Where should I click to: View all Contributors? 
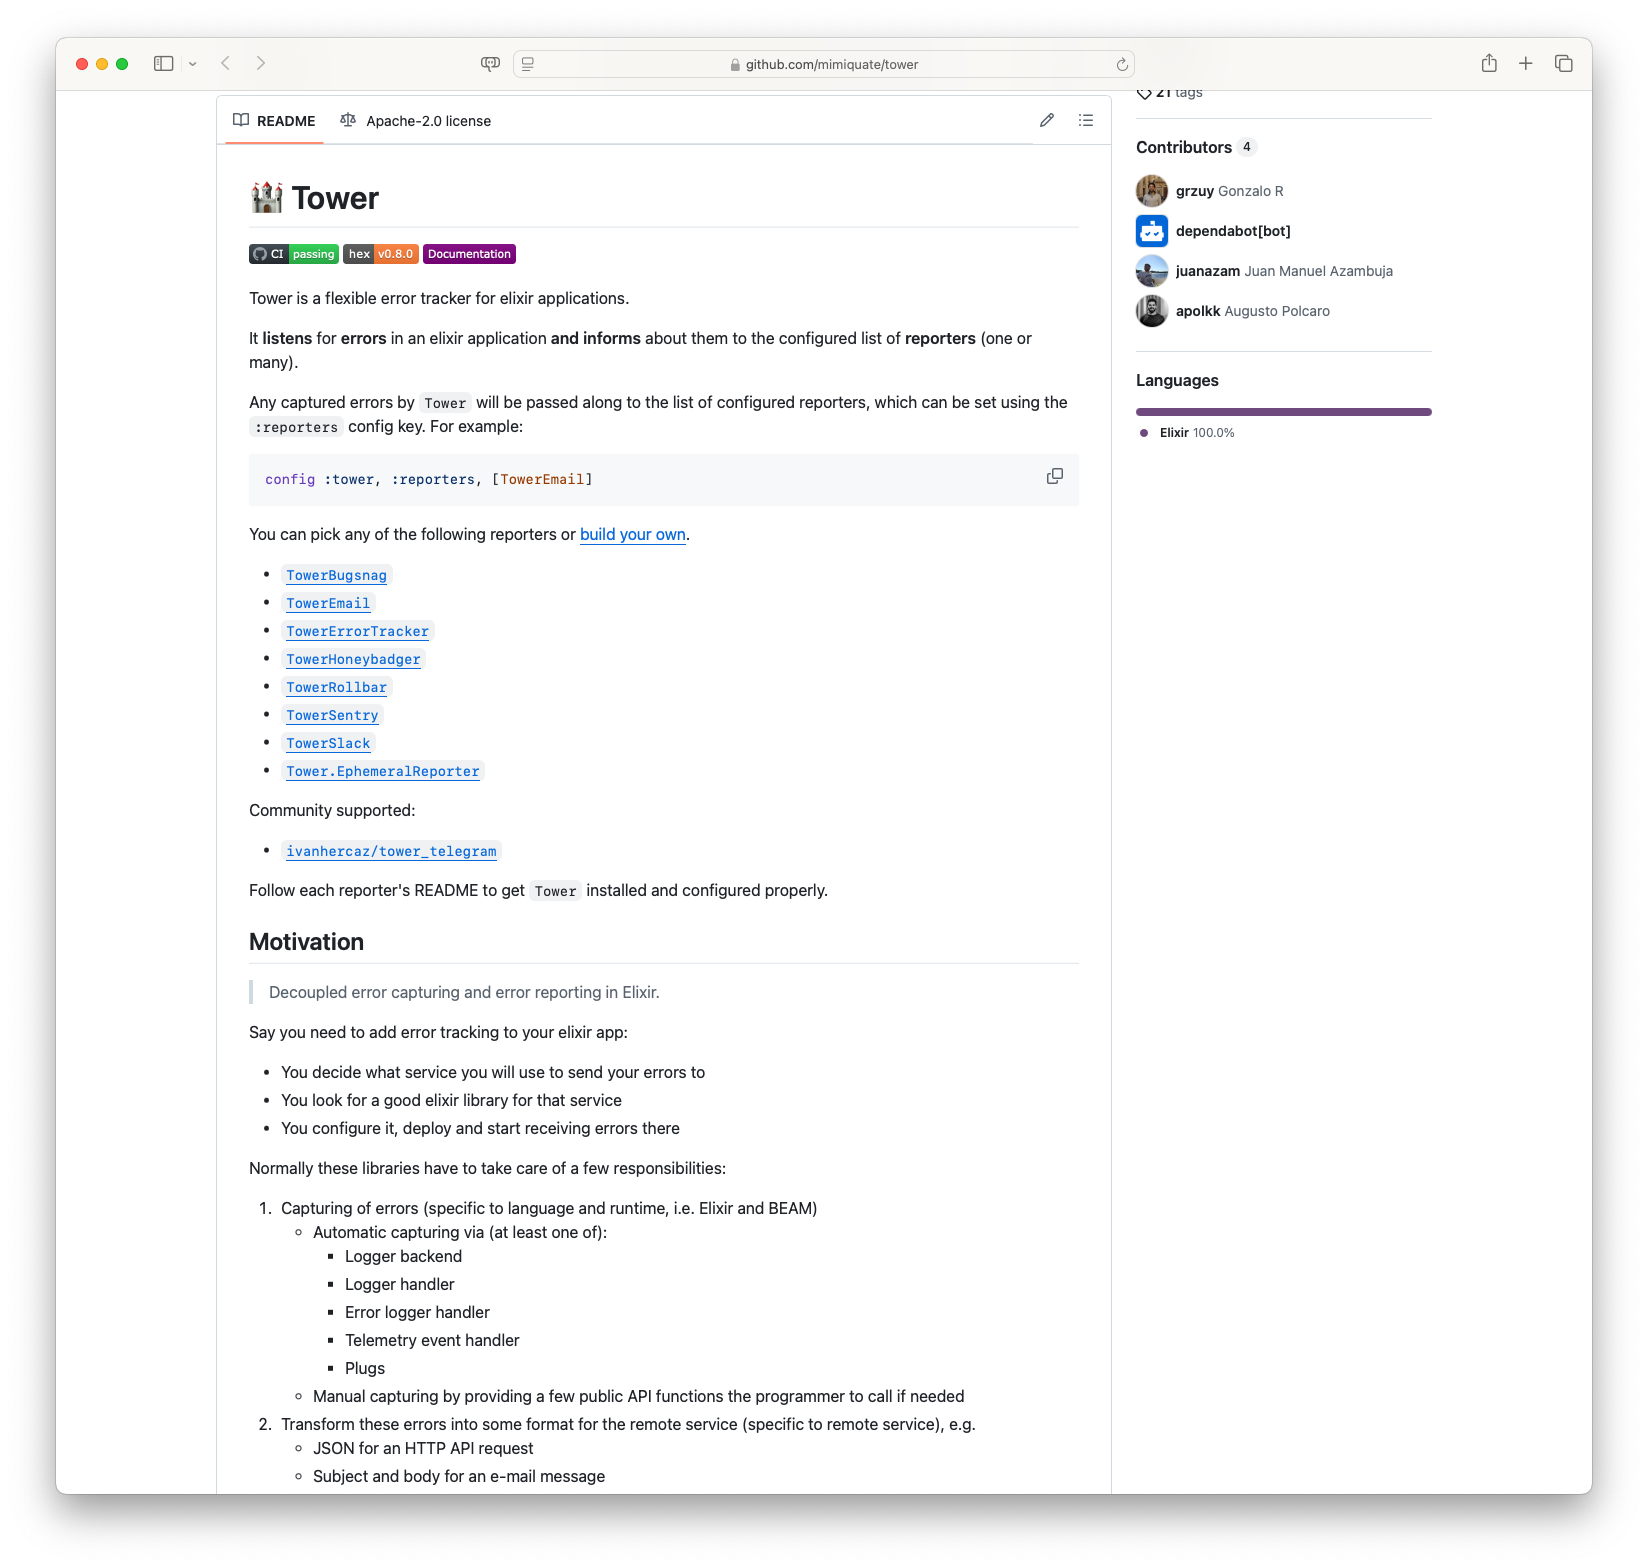click(x=1184, y=147)
